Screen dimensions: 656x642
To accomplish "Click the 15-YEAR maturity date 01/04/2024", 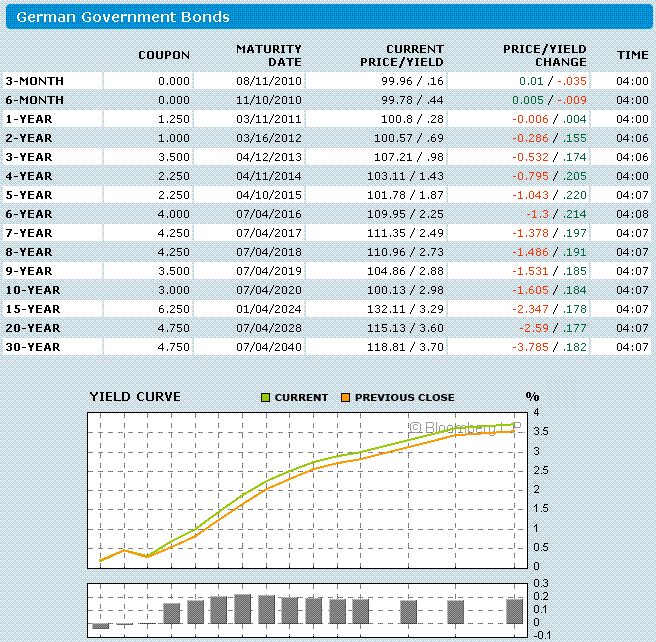I will (x=269, y=309).
